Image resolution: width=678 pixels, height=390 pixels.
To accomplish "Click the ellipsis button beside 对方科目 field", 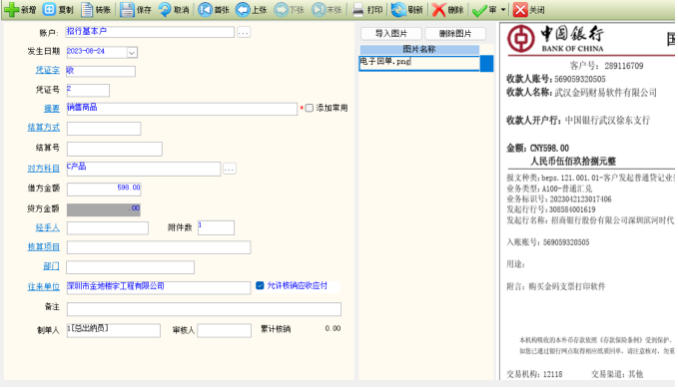I will tap(229, 169).
